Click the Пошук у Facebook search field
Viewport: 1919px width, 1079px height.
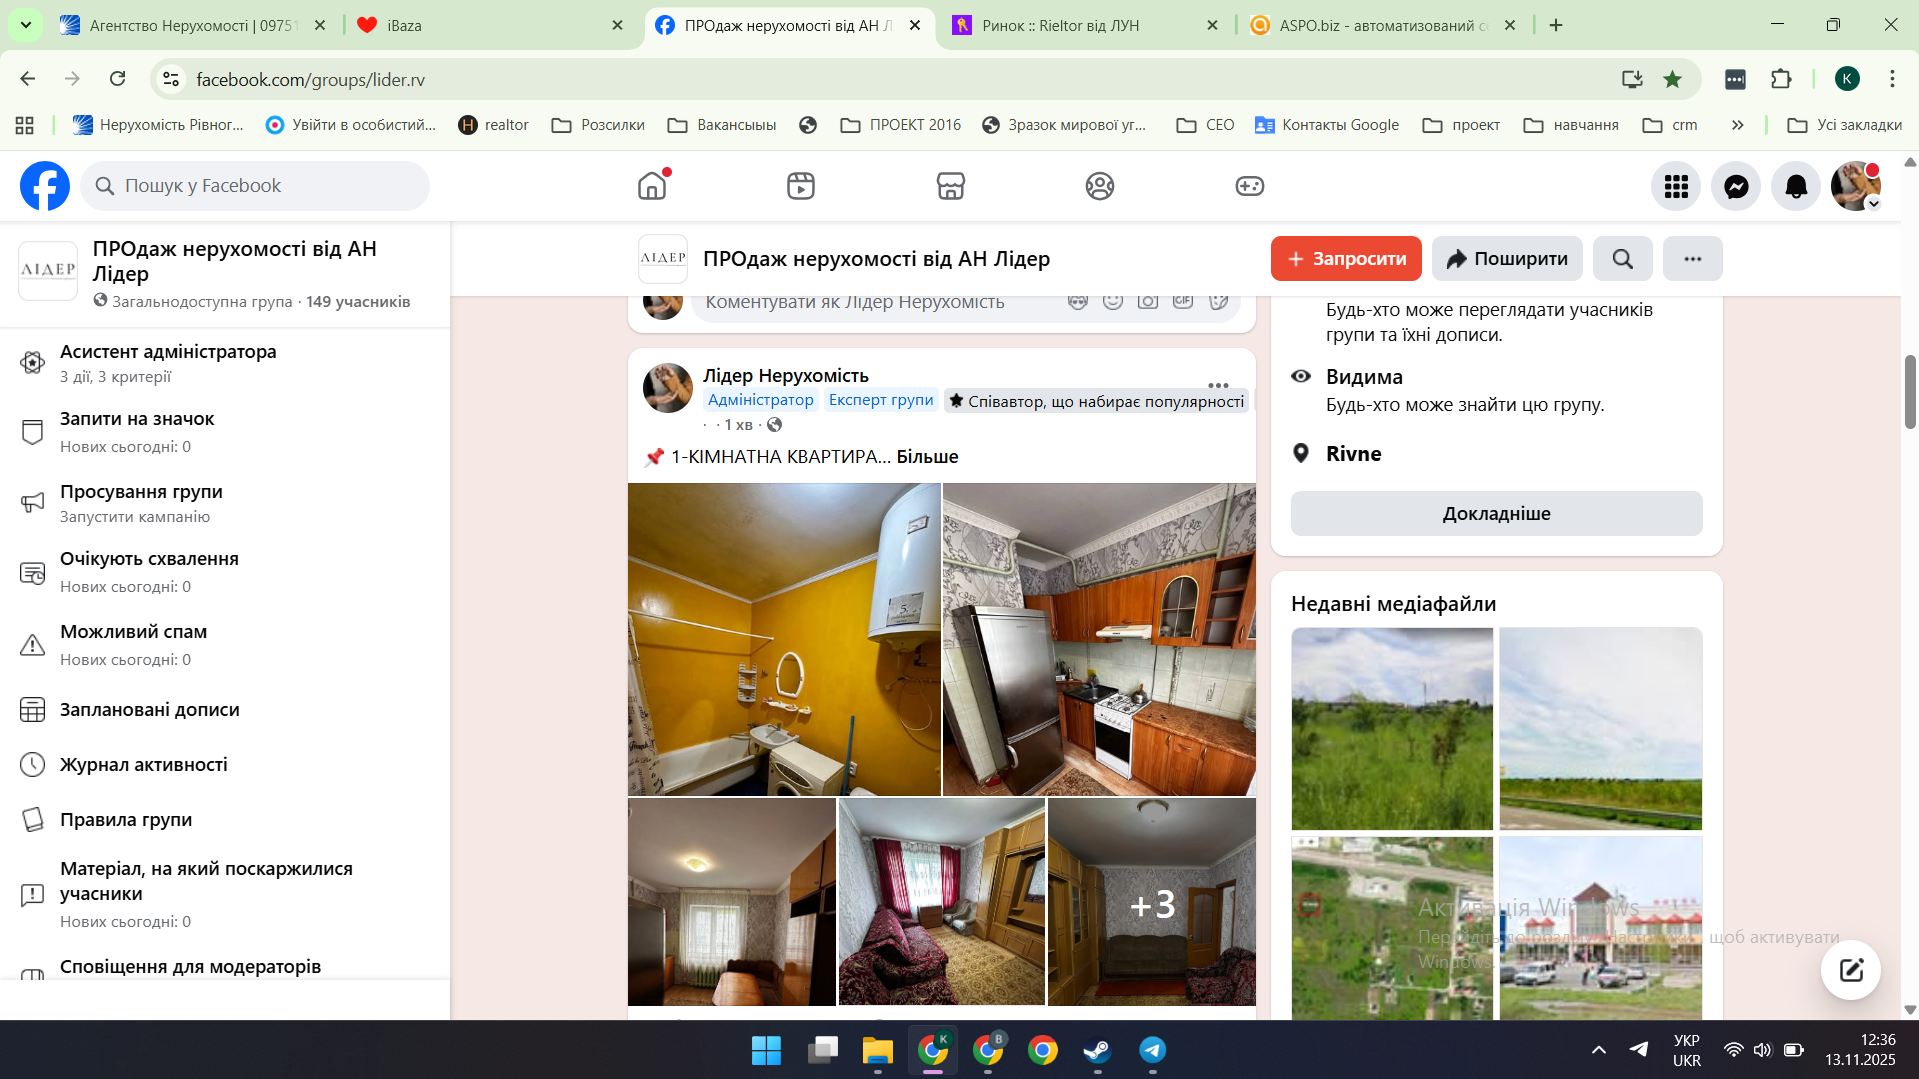(255, 186)
